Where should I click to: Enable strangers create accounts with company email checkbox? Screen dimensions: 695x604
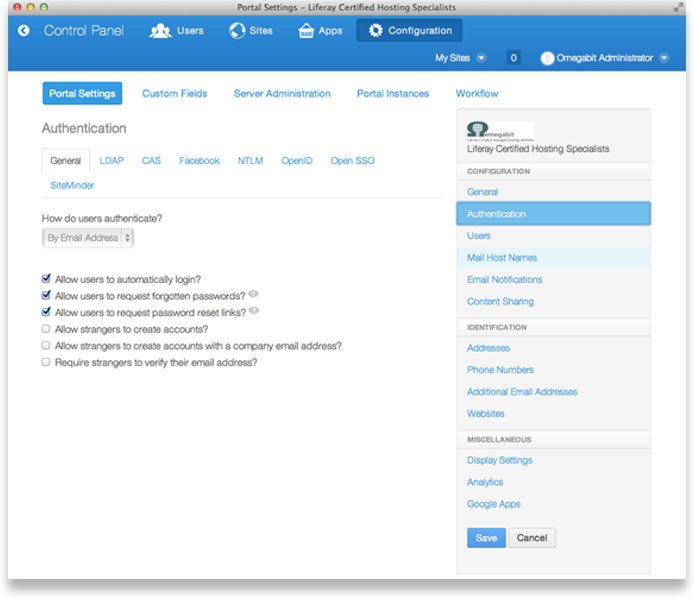pos(46,345)
